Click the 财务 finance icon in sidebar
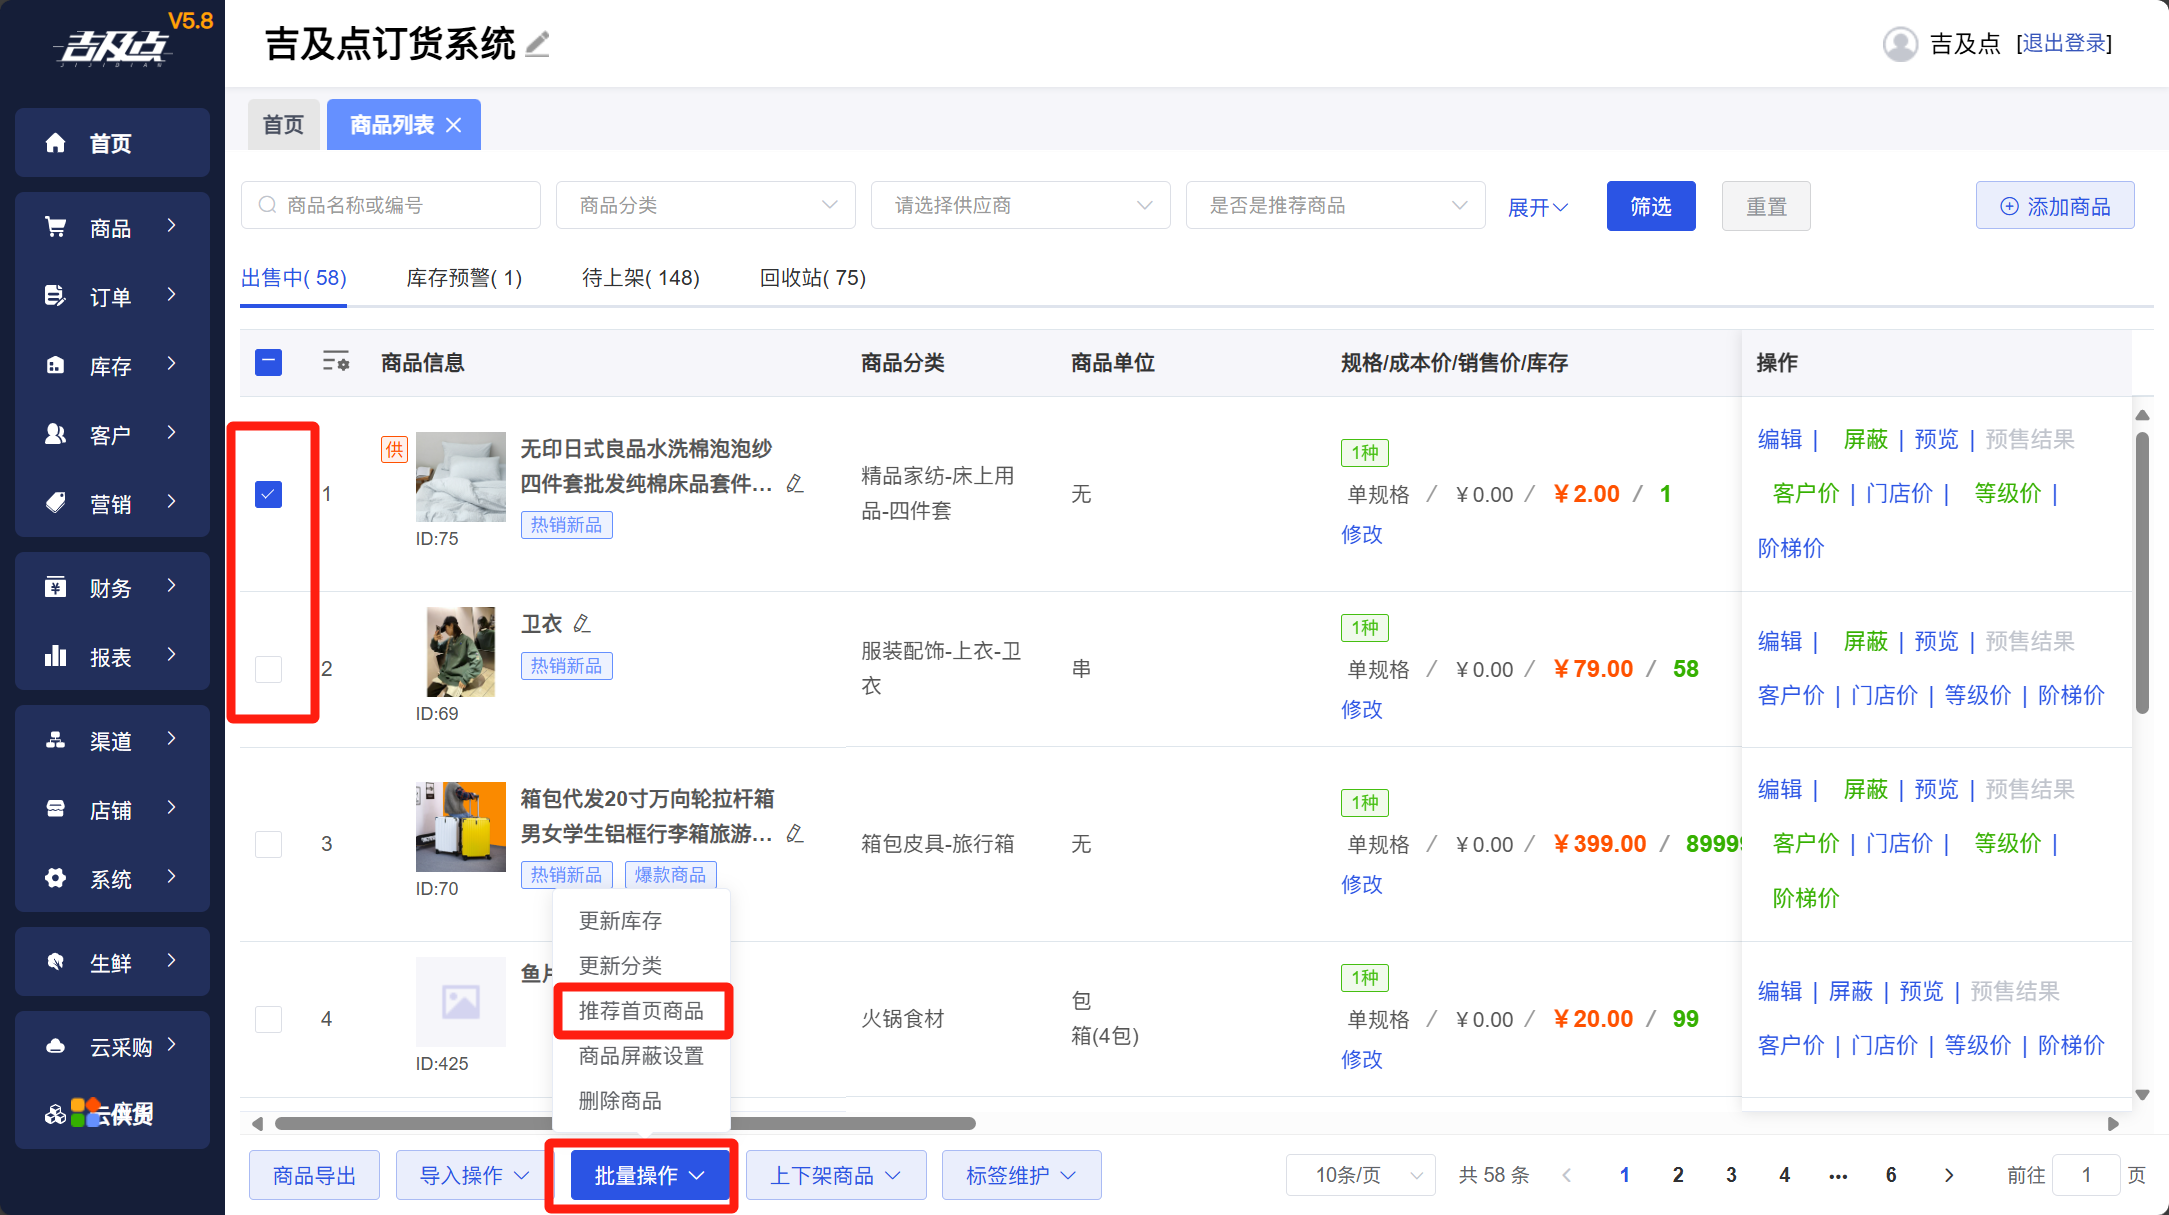 click(56, 587)
